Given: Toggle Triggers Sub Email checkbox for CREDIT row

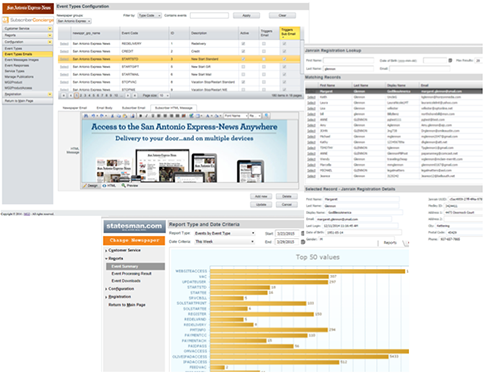Looking at the screenshot, I should coord(284,51).
